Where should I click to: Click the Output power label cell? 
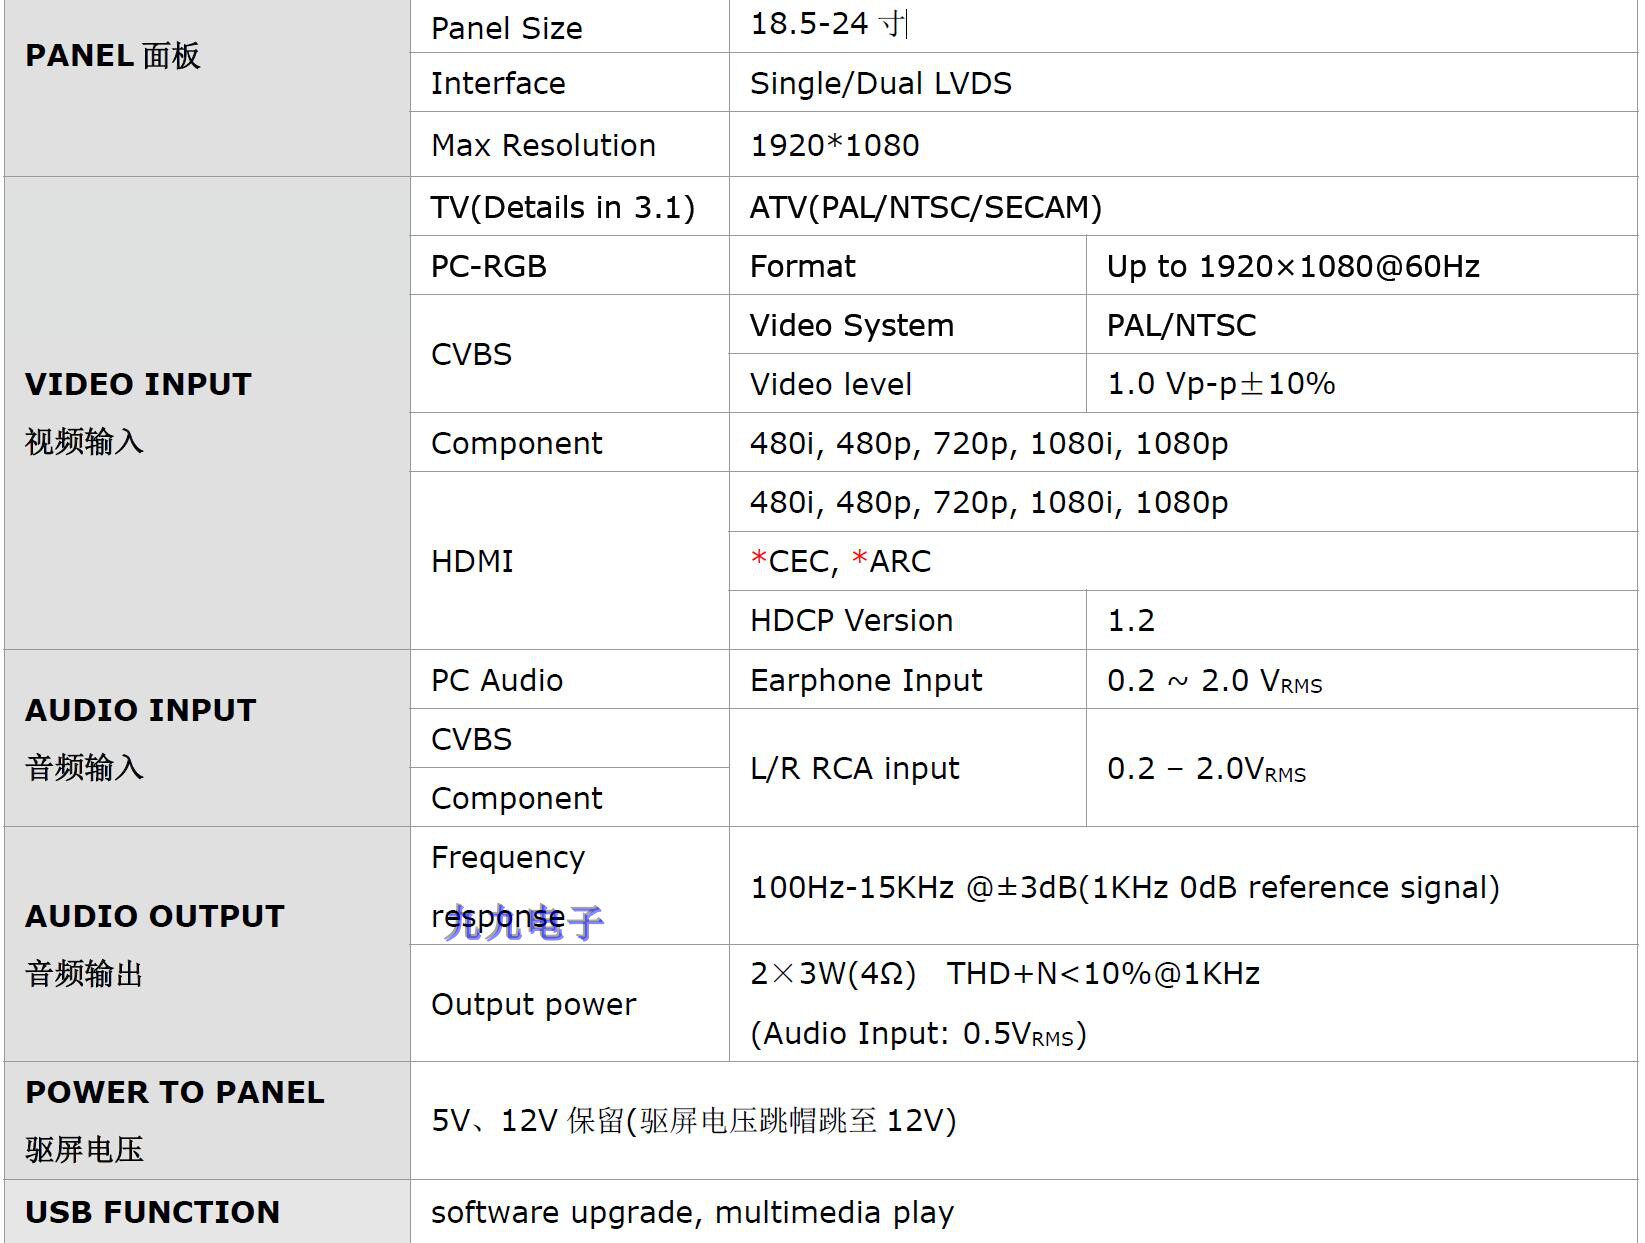pyautogui.click(x=533, y=1004)
